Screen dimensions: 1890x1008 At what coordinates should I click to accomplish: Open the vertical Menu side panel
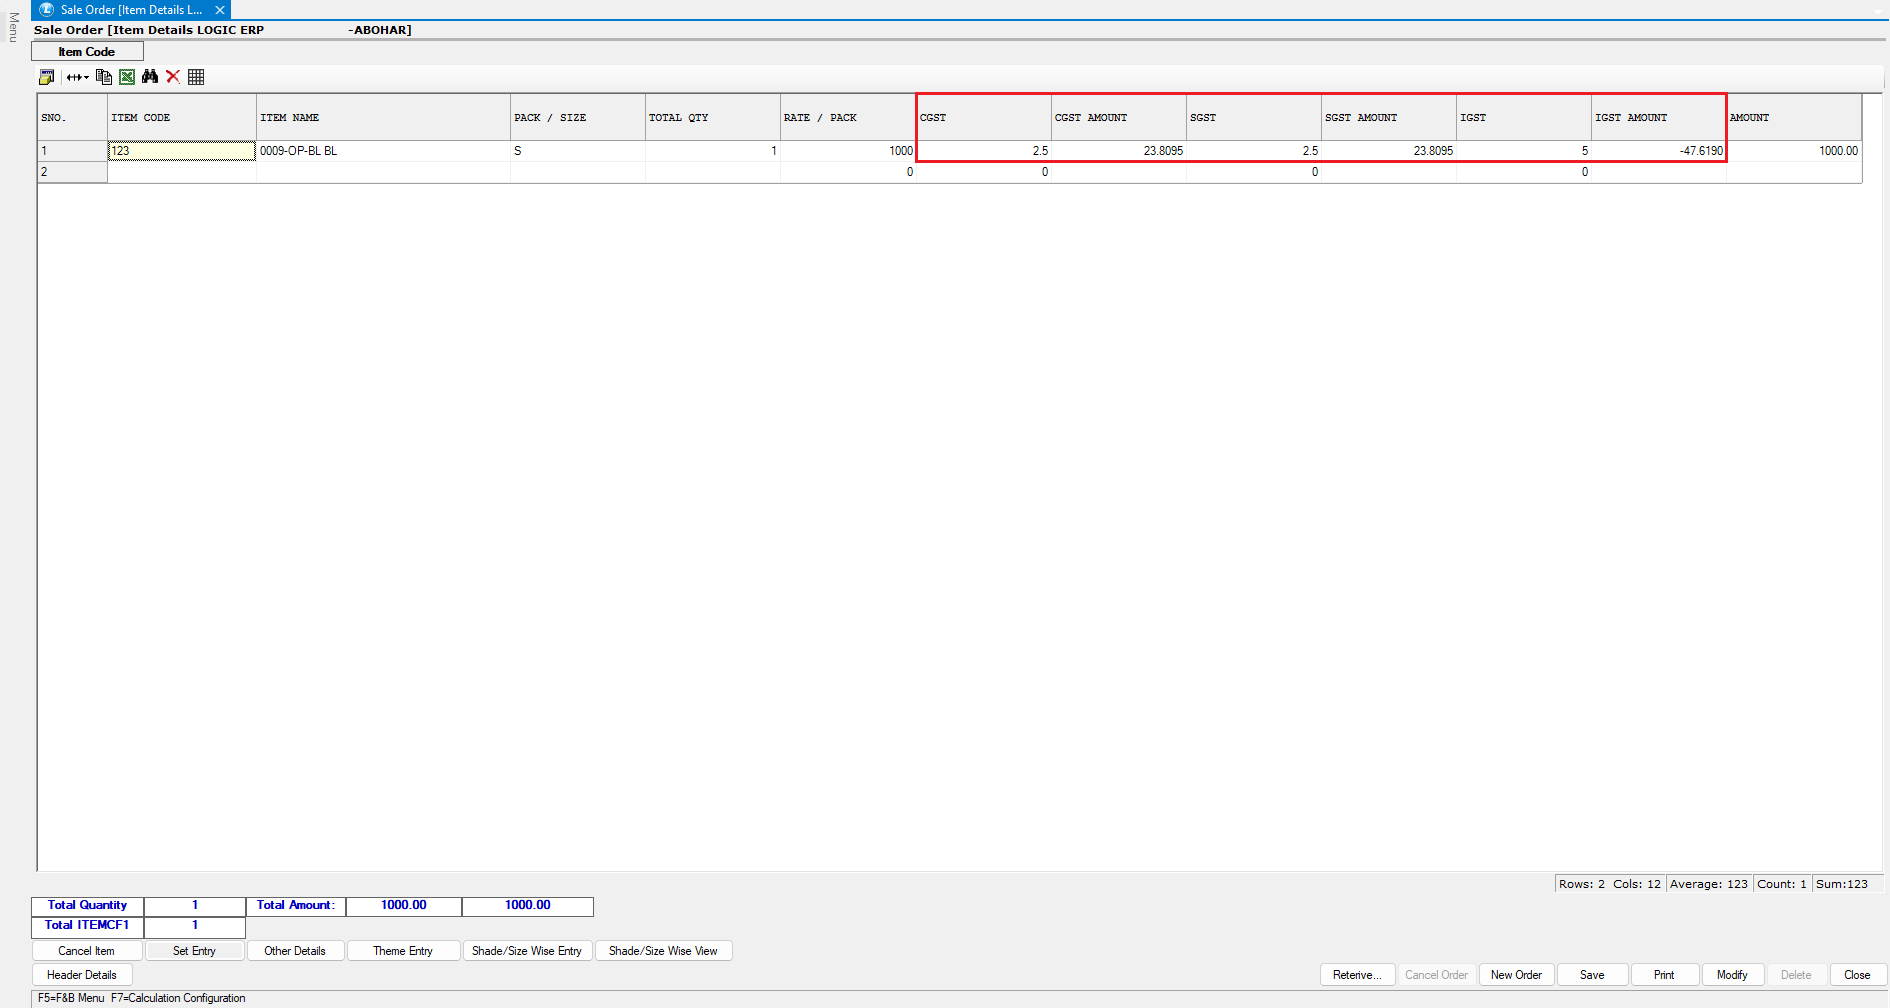(x=13, y=27)
